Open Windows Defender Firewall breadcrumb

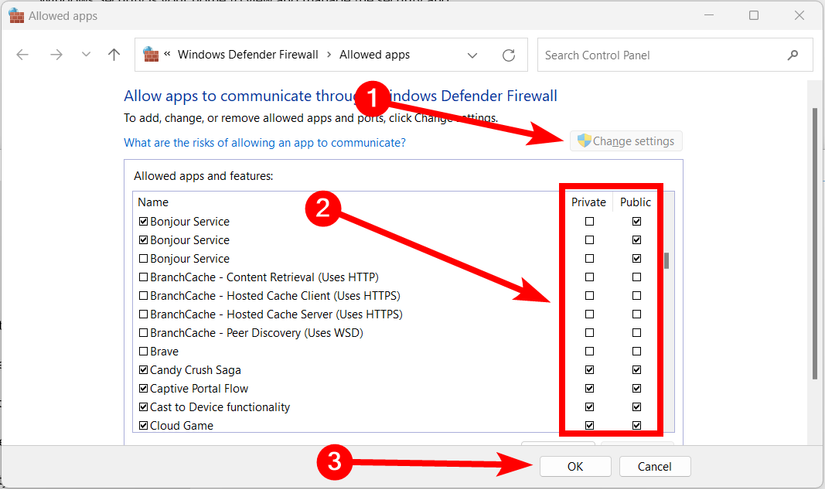tap(247, 55)
